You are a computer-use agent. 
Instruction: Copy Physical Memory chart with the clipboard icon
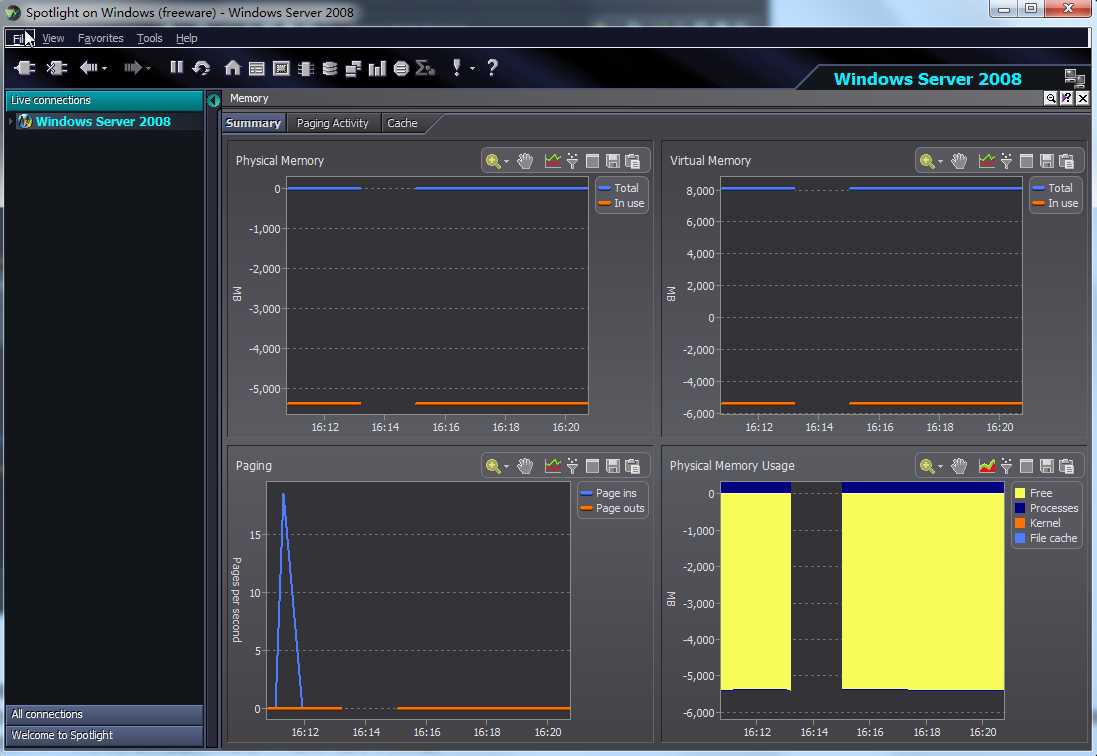(x=632, y=162)
